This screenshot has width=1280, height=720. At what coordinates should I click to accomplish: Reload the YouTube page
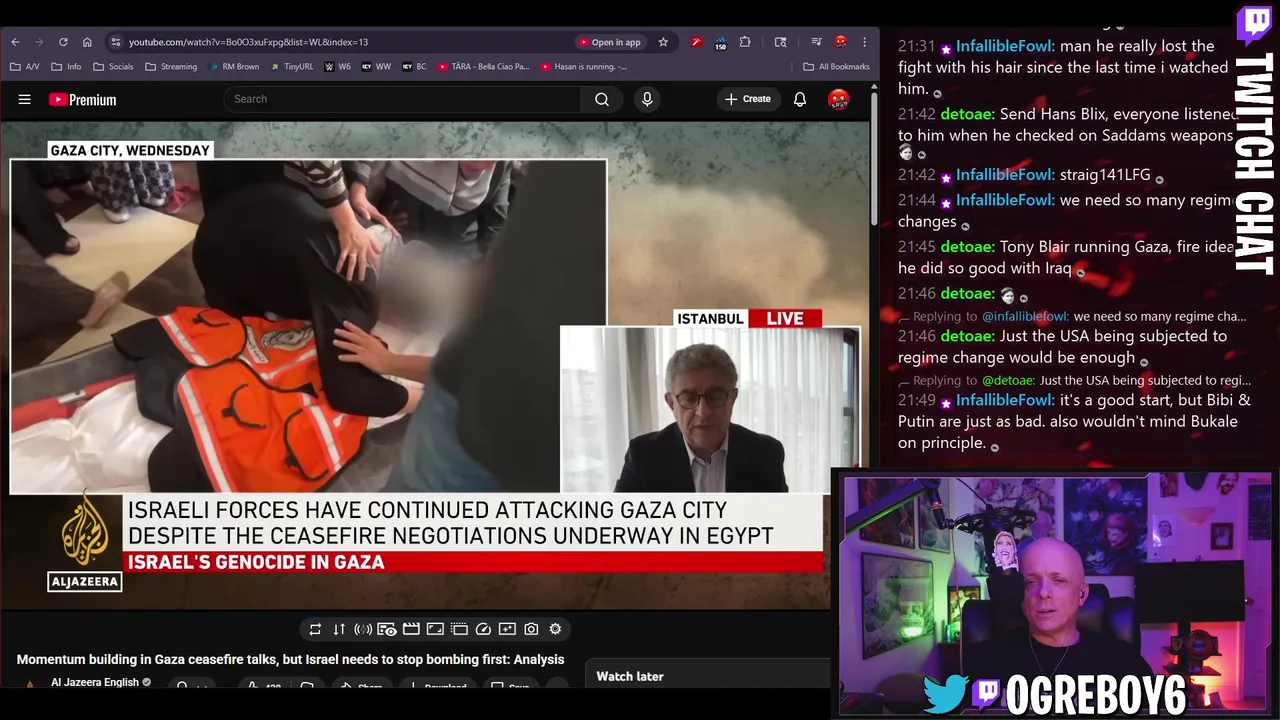click(x=63, y=42)
